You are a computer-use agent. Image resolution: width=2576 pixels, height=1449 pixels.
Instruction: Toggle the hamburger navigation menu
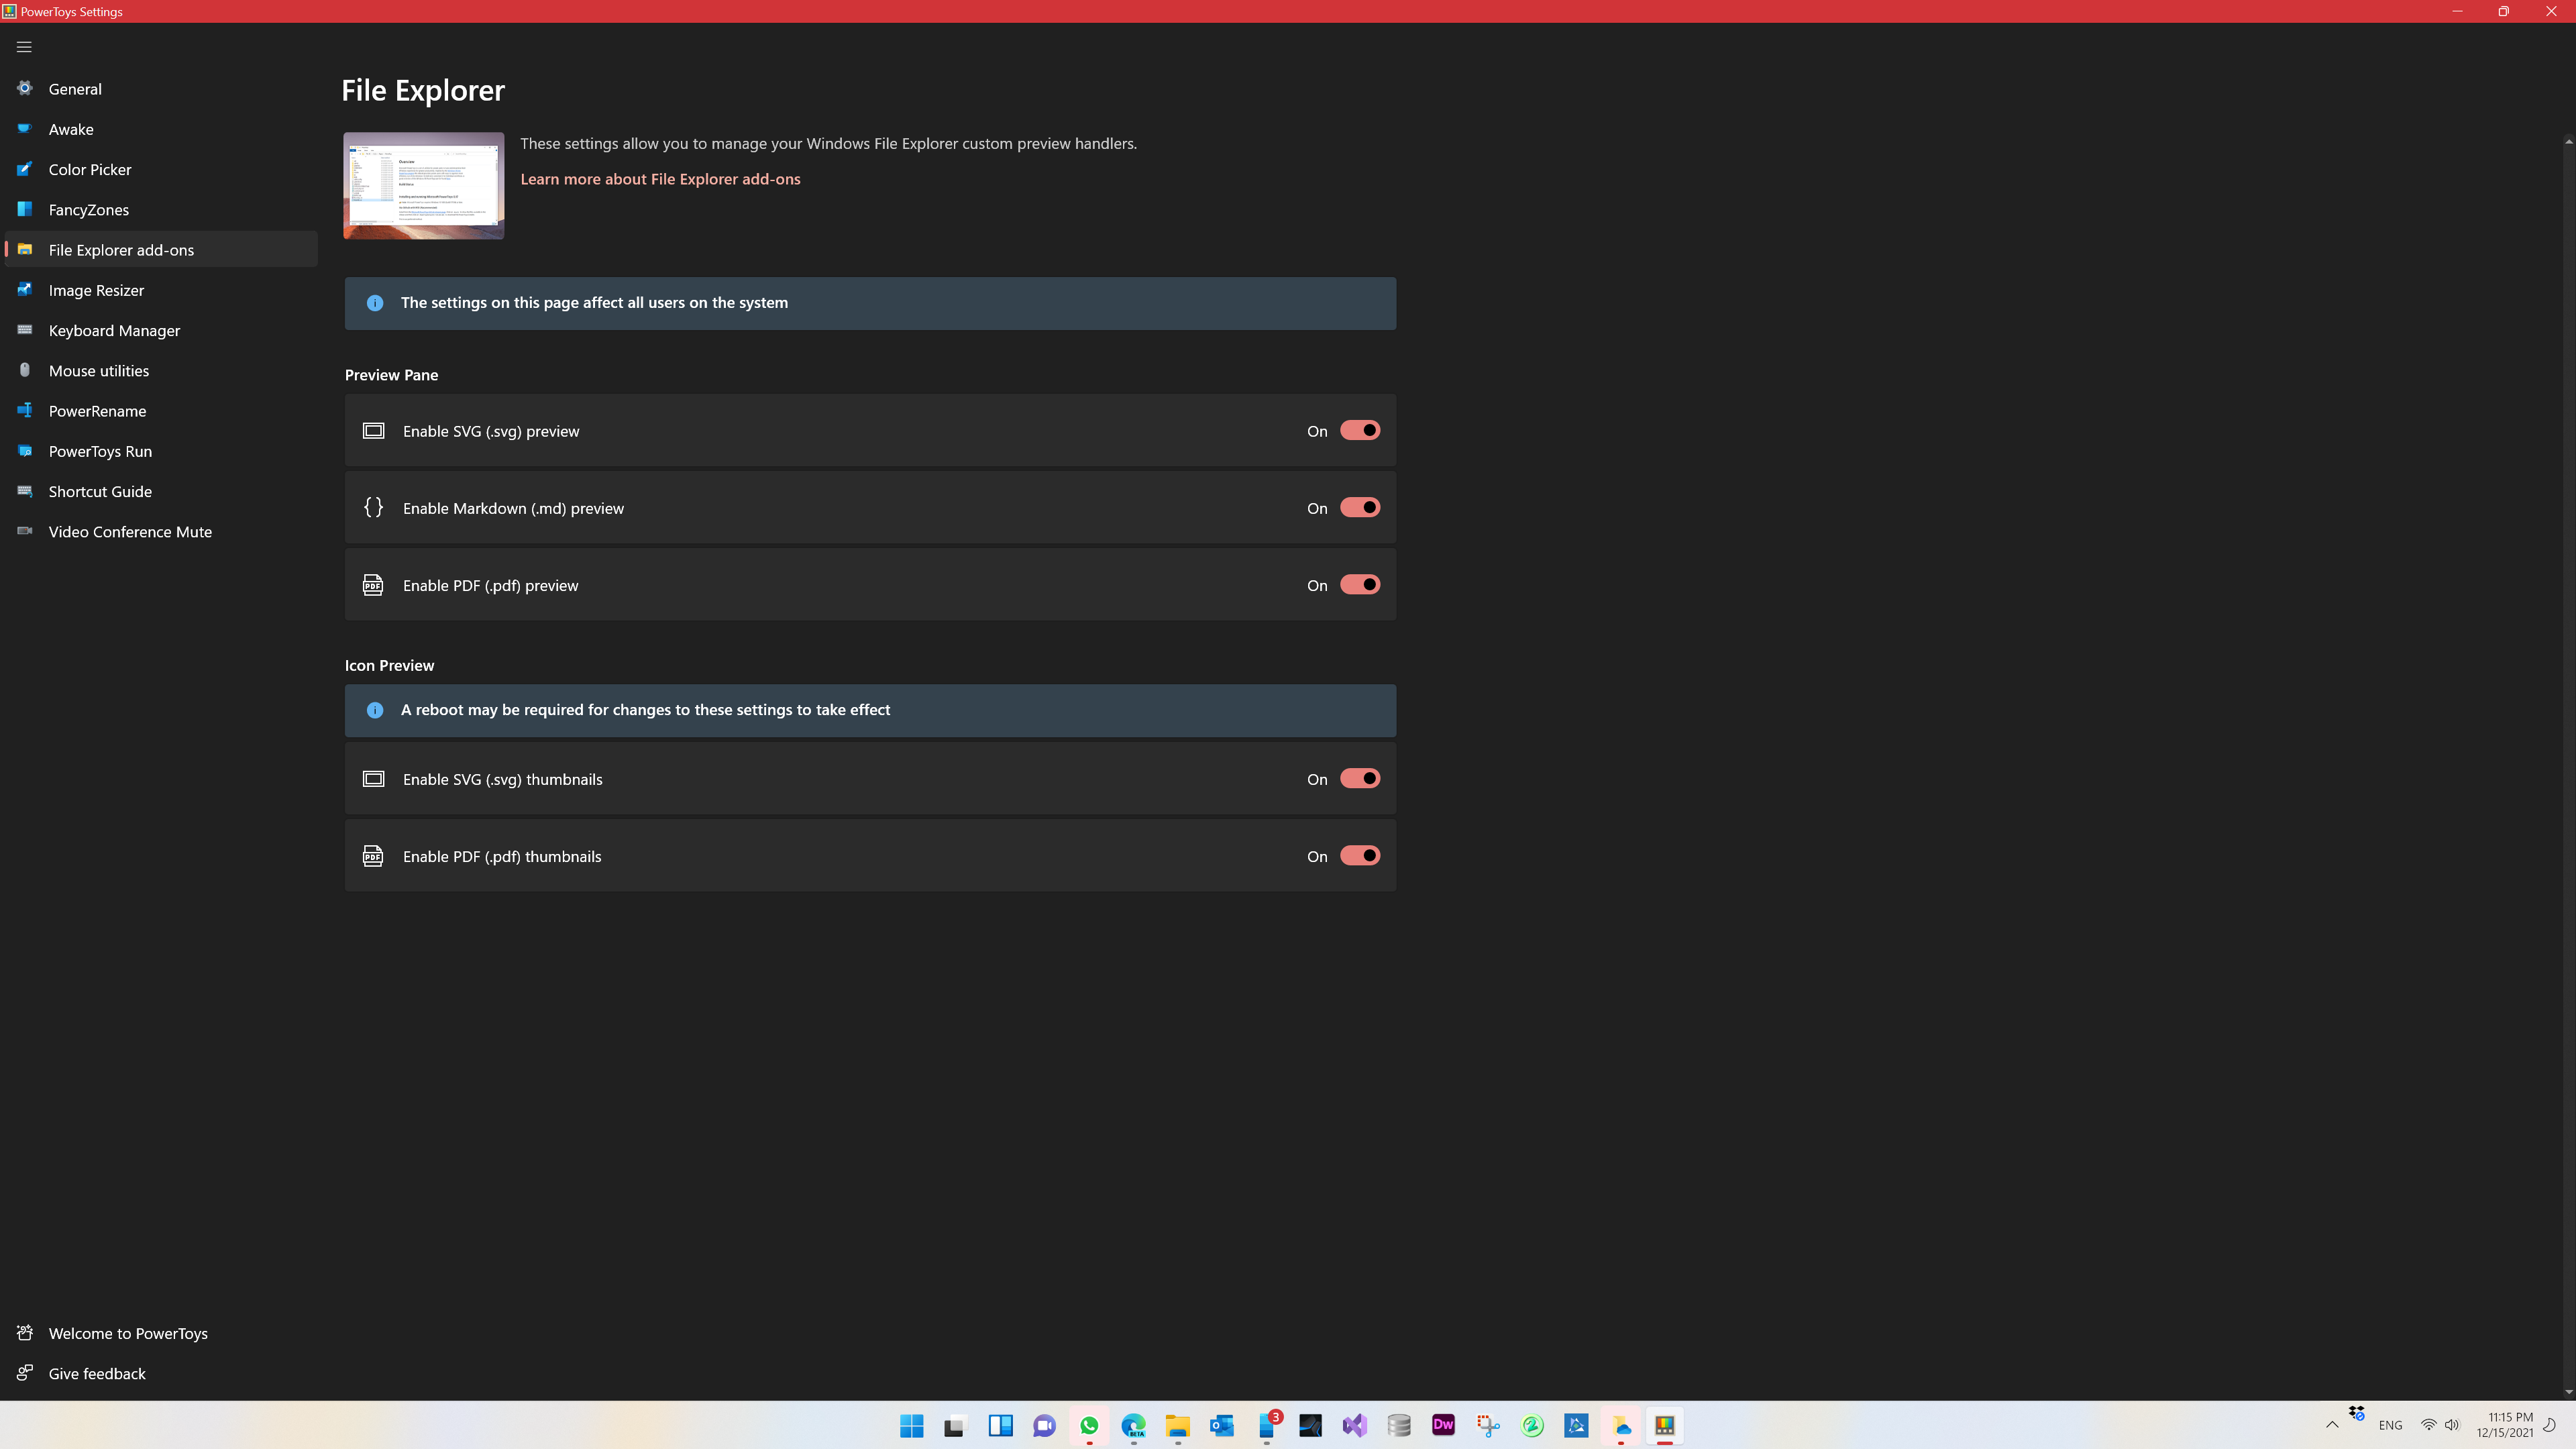pos(24,47)
